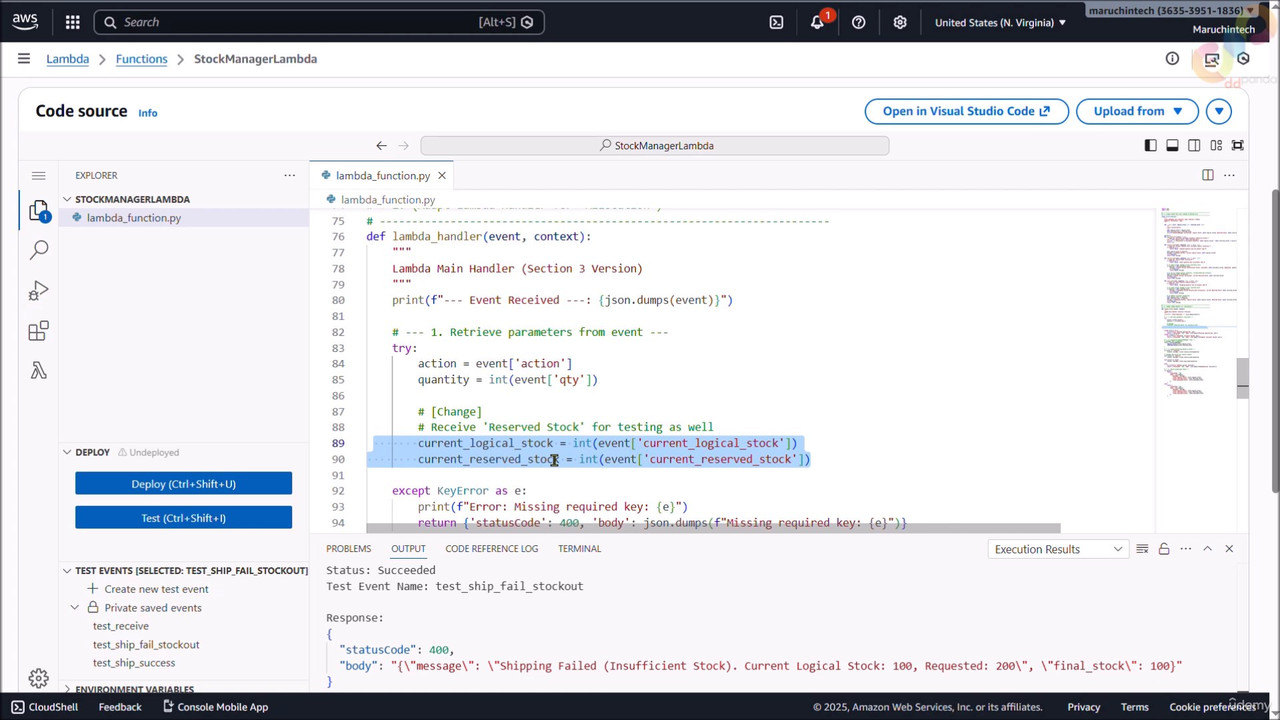1280x720 pixels.
Task: Open the CloudShell icon in the top bar
Action: coord(776,22)
